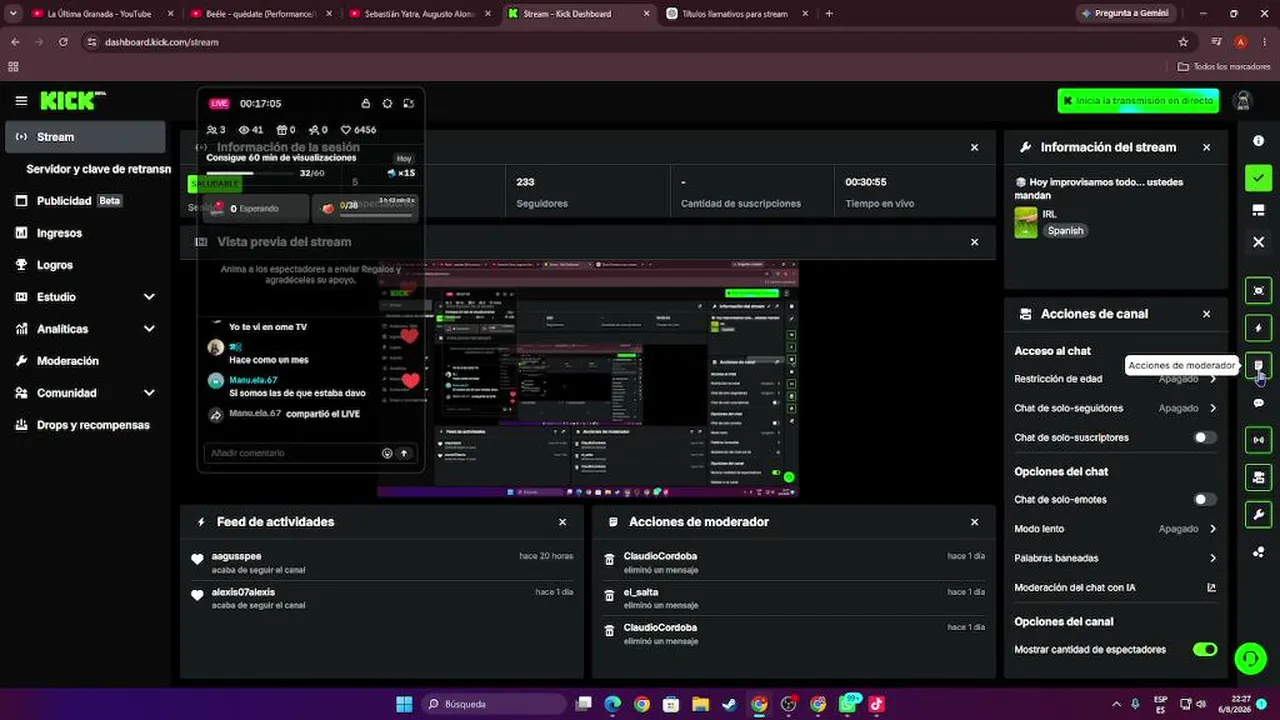Open Steam from the taskbar
Image resolution: width=1280 pixels, height=720 pixels.
point(729,704)
